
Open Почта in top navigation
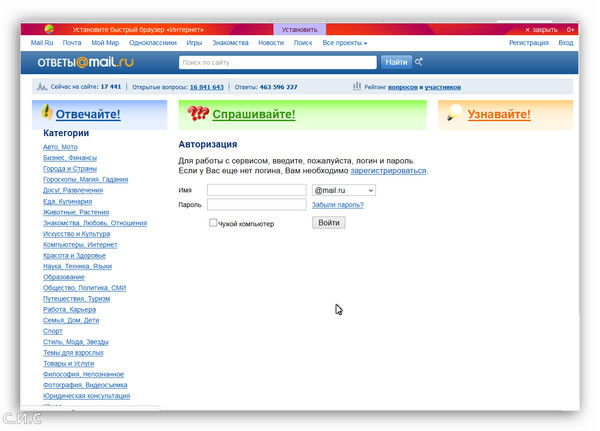tap(72, 43)
